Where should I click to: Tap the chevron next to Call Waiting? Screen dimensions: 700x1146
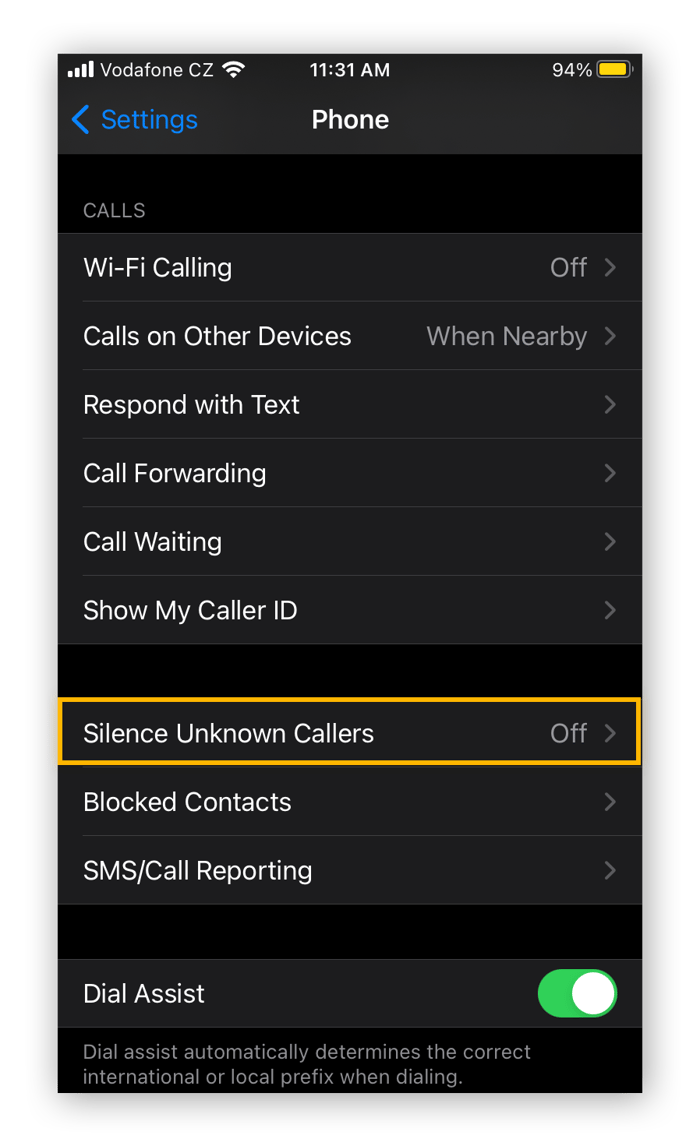pyautogui.click(x=611, y=541)
